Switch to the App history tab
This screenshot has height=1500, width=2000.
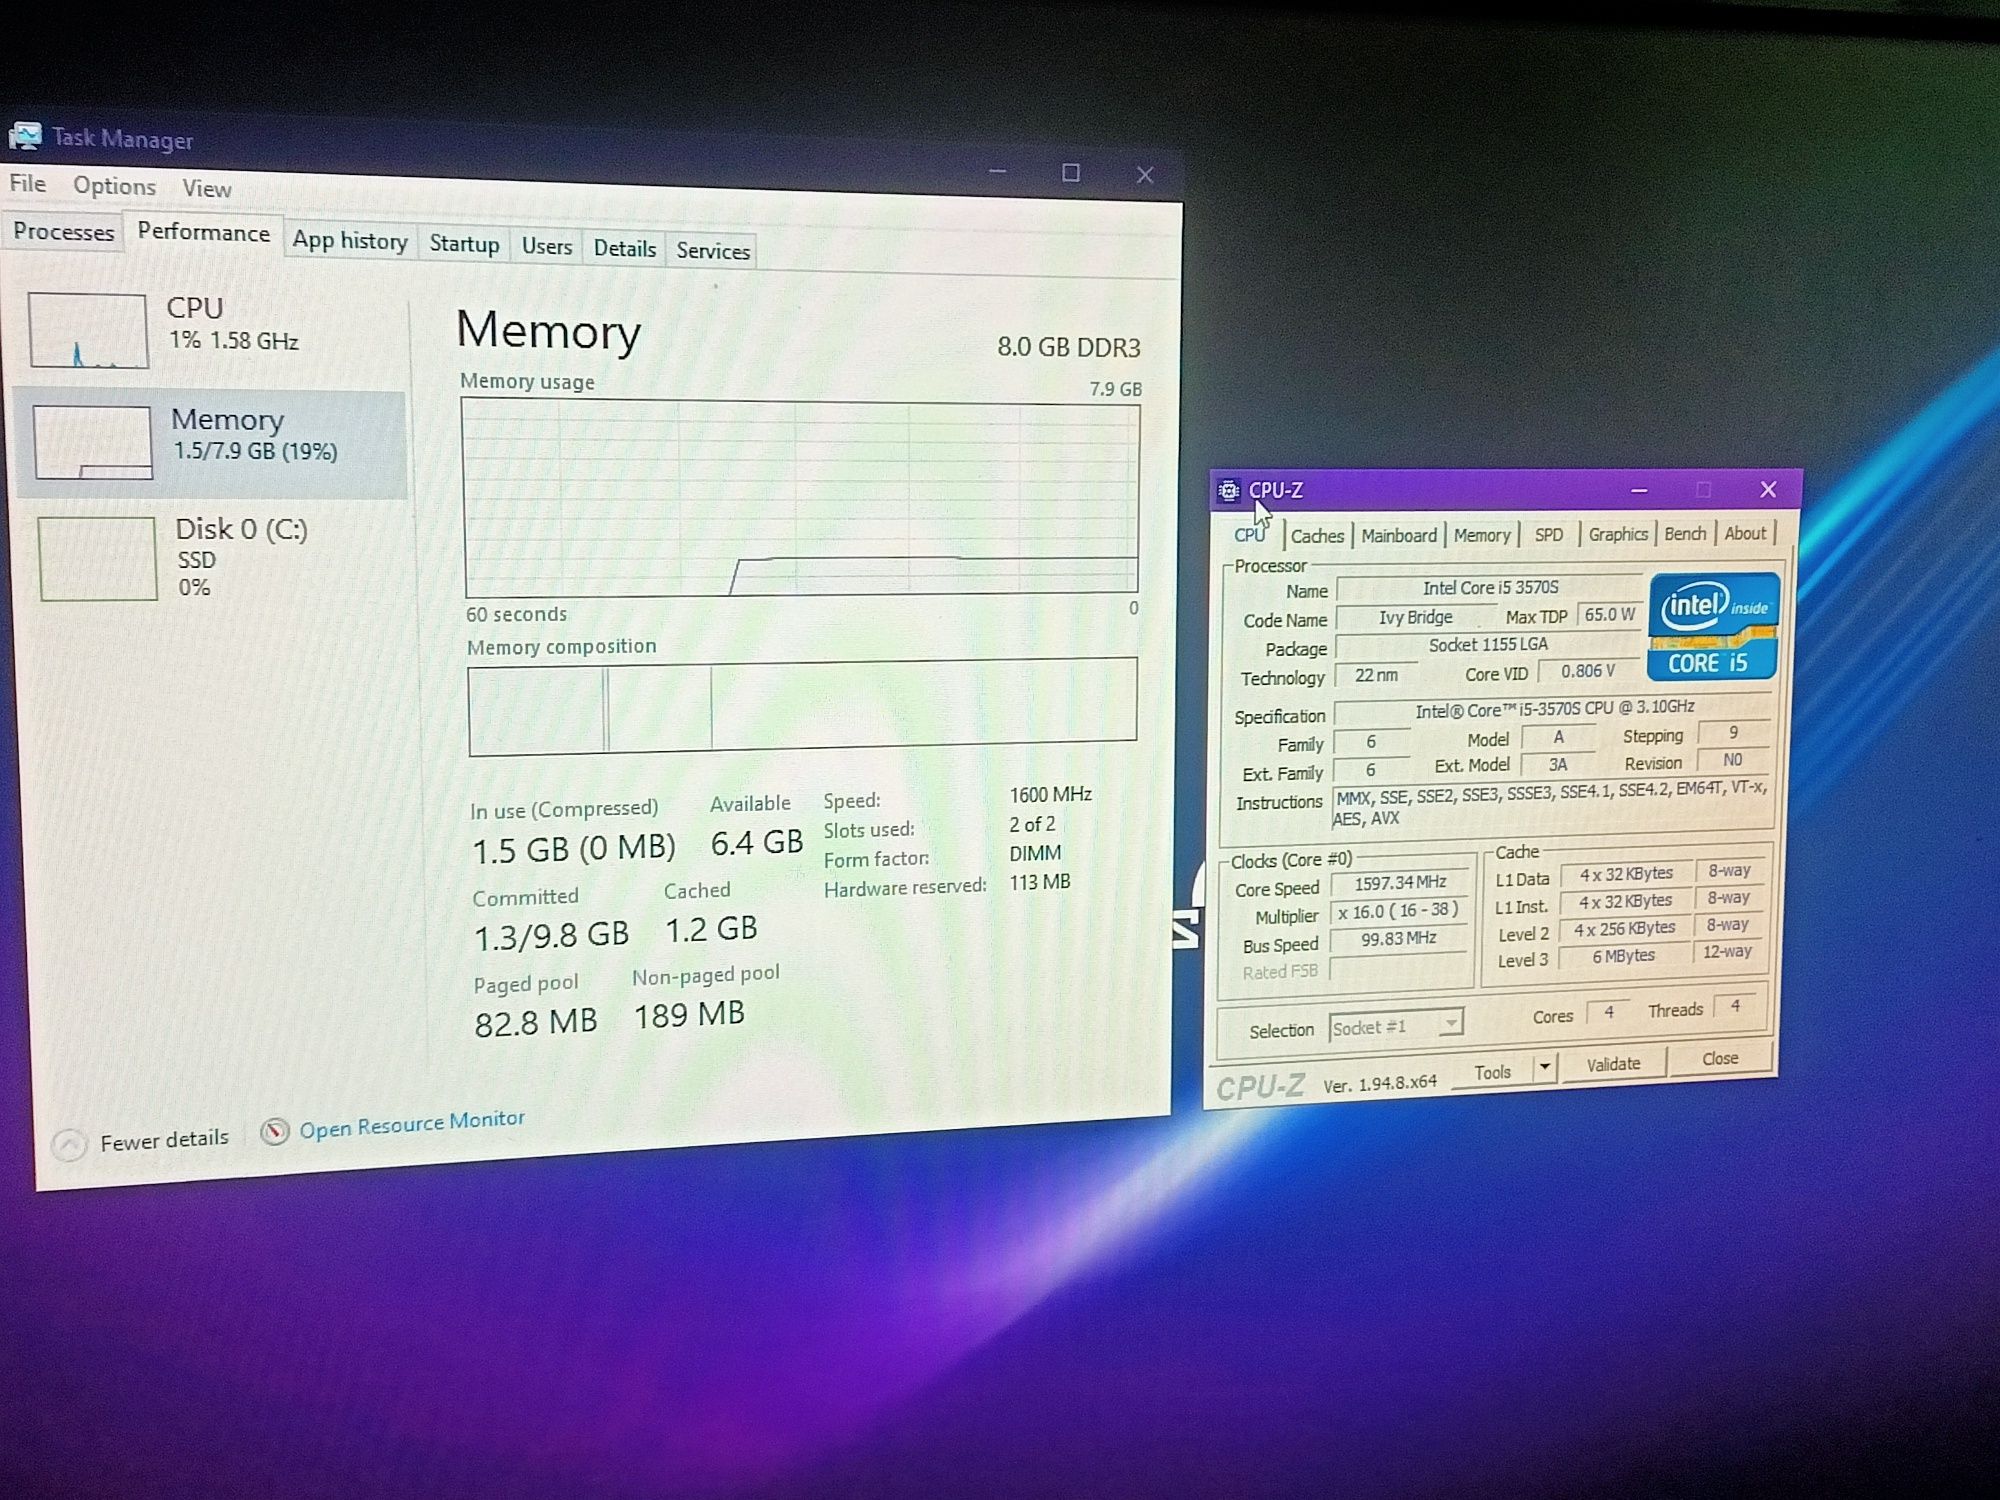tap(350, 241)
